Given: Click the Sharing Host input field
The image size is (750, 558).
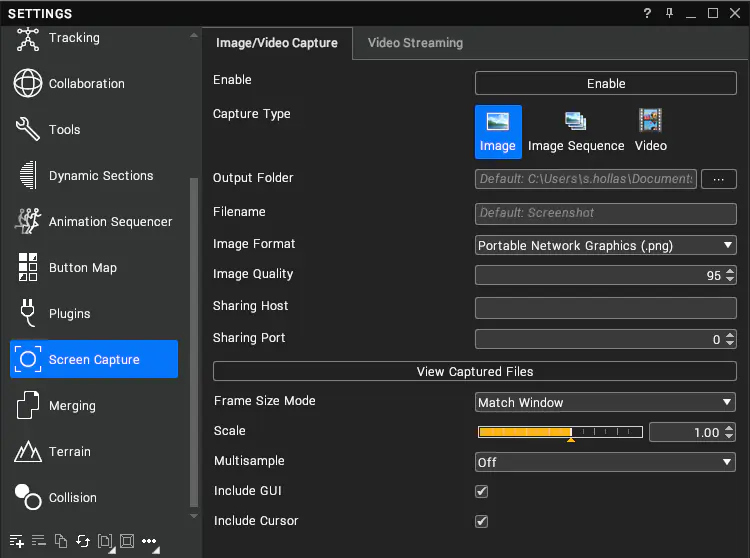Looking at the screenshot, I should coord(606,308).
